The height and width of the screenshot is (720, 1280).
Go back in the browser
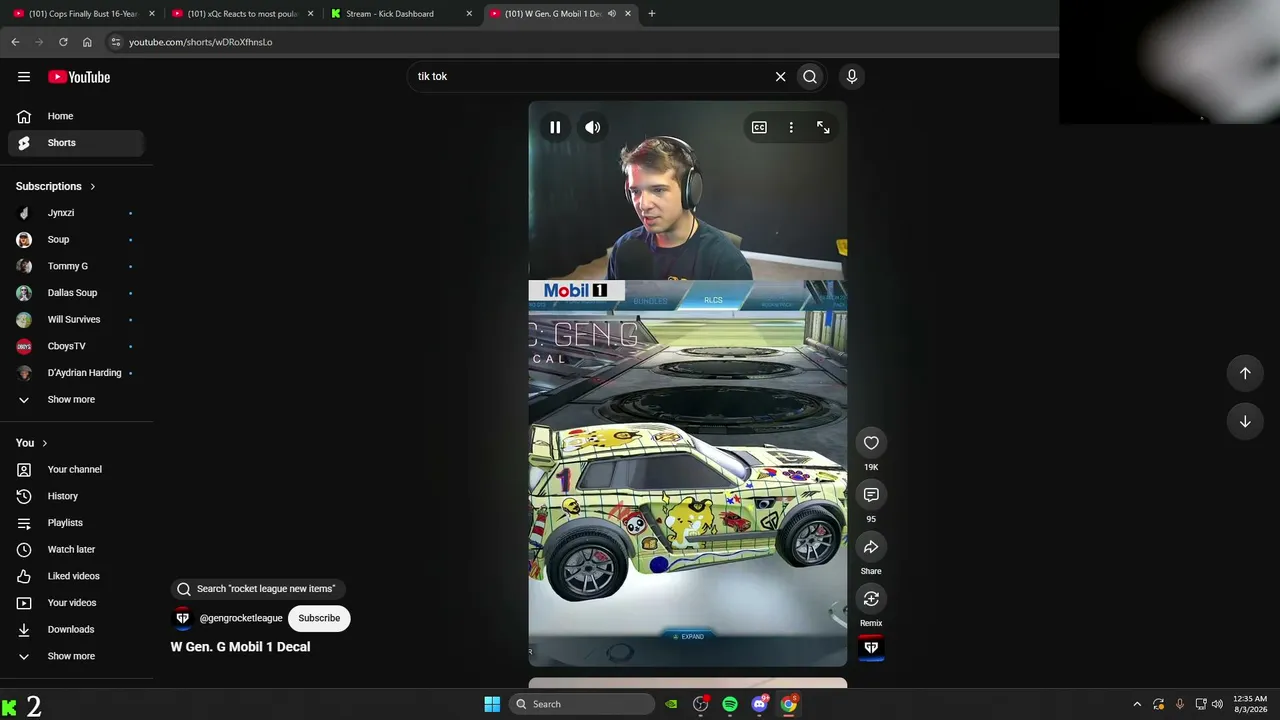15,42
